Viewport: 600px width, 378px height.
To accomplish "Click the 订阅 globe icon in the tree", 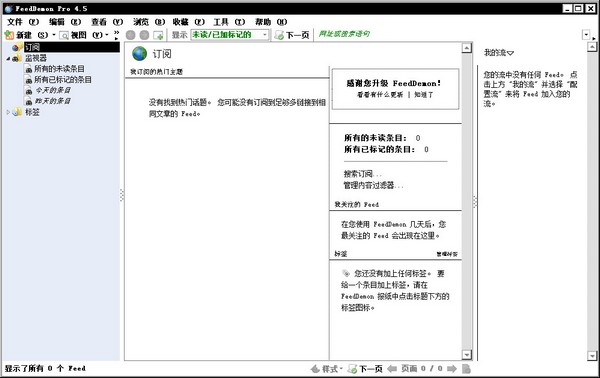I will tap(17, 47).
